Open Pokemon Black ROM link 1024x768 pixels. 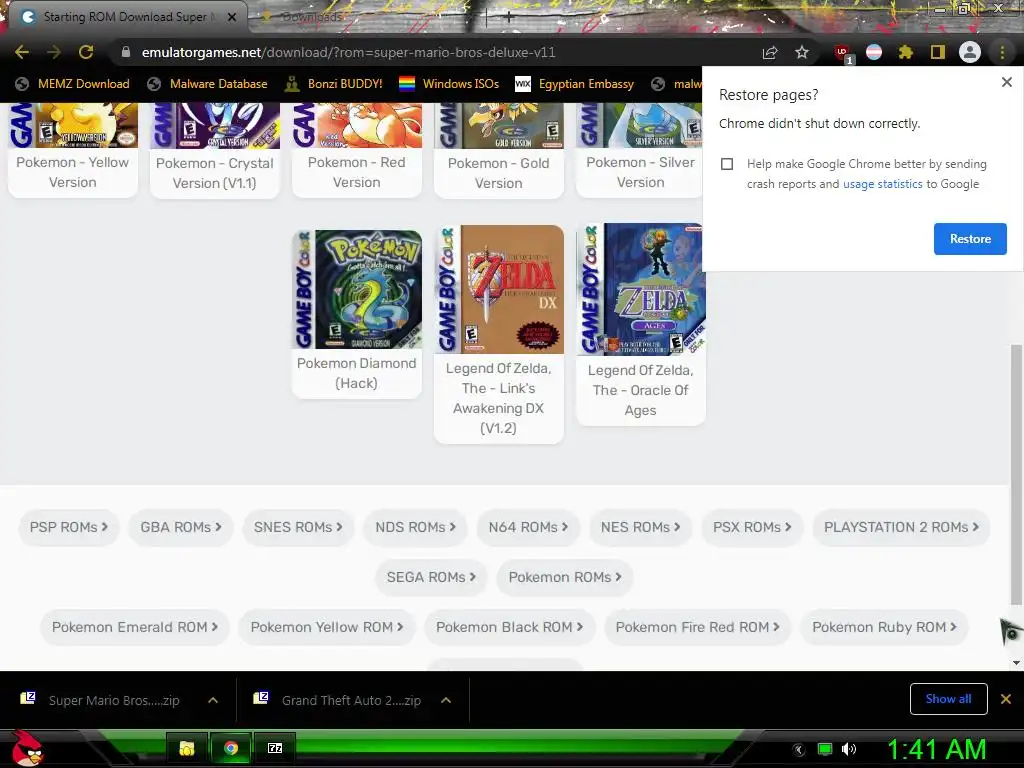[x=509, y=627]
